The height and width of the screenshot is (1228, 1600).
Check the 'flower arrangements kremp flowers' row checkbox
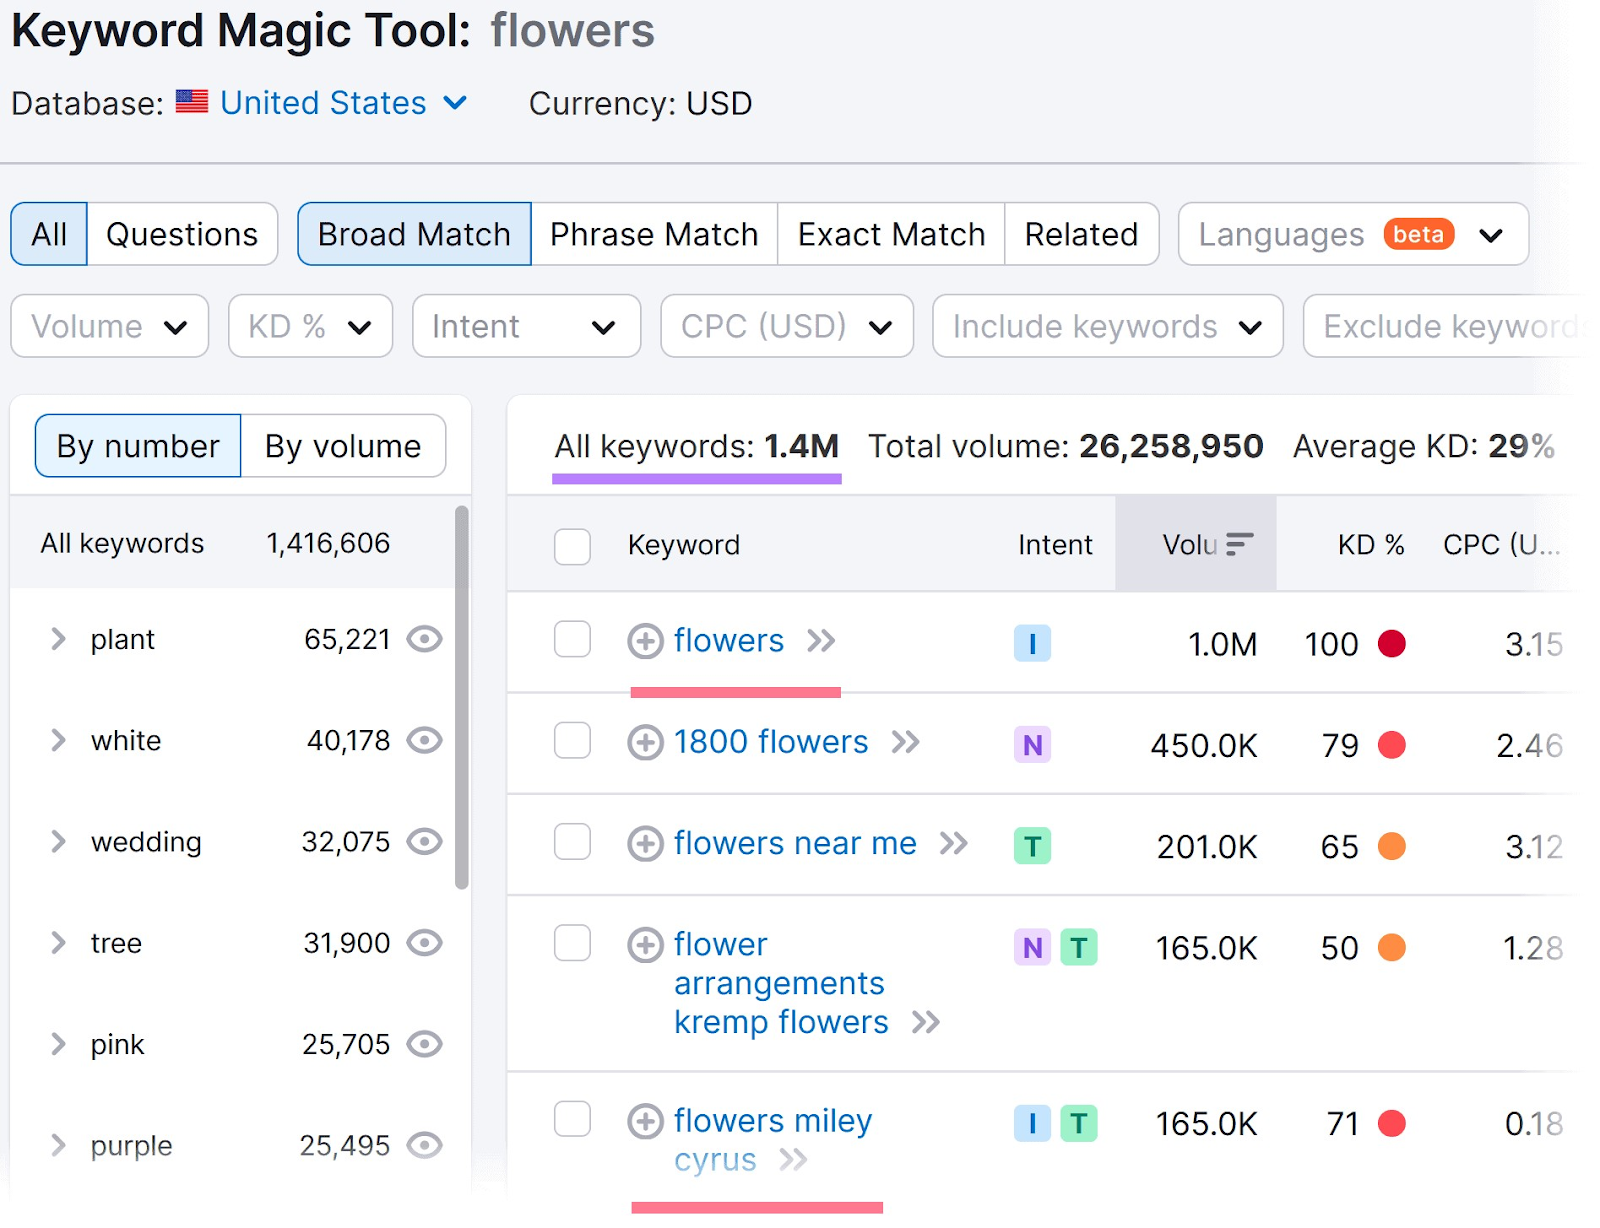tap(571, 943)
